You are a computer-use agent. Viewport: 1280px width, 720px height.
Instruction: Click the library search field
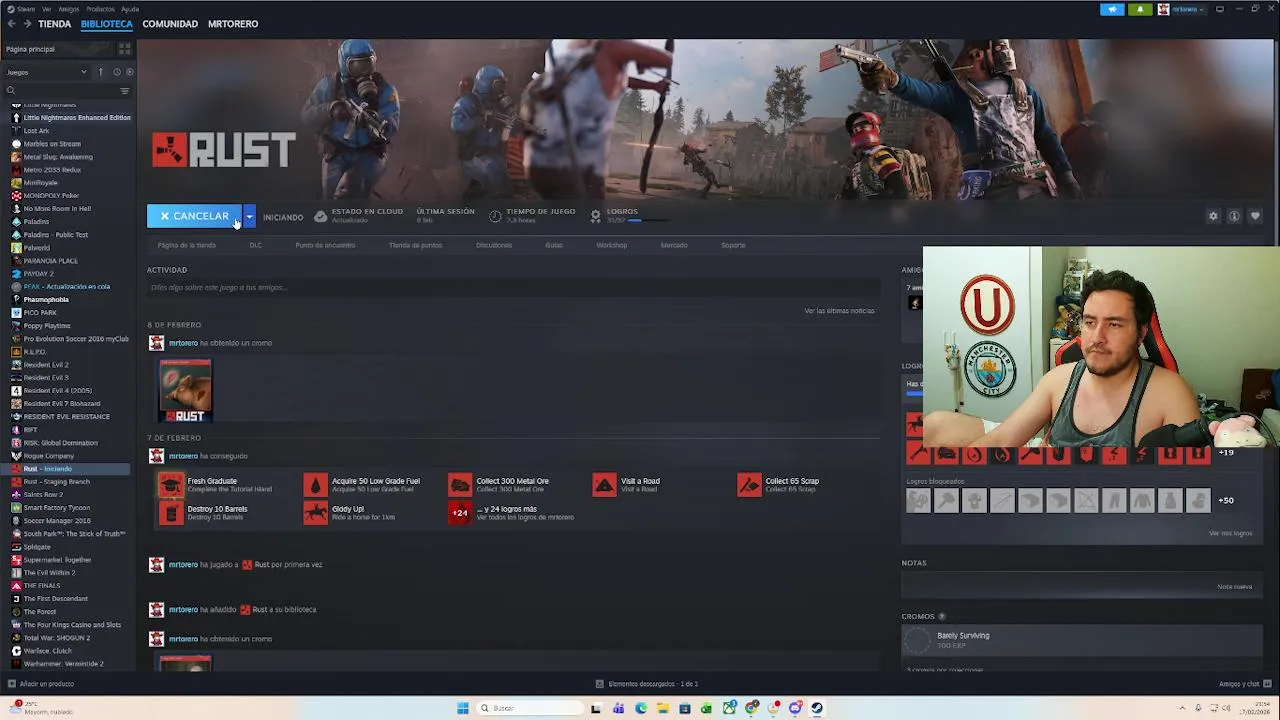point(60,91)
